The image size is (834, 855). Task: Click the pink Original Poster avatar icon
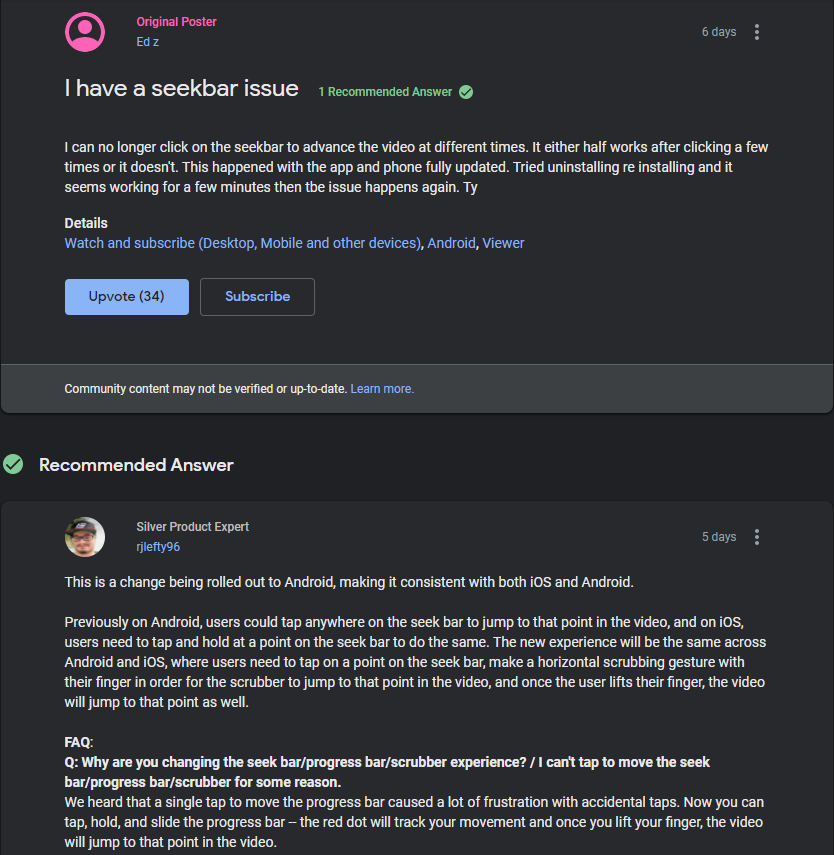coord(85,32)
